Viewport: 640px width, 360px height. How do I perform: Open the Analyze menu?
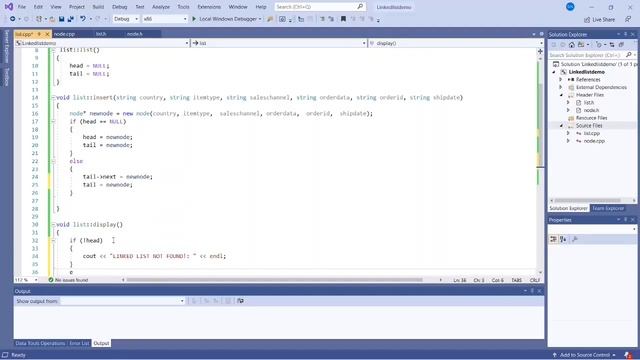tap(161, 7)
